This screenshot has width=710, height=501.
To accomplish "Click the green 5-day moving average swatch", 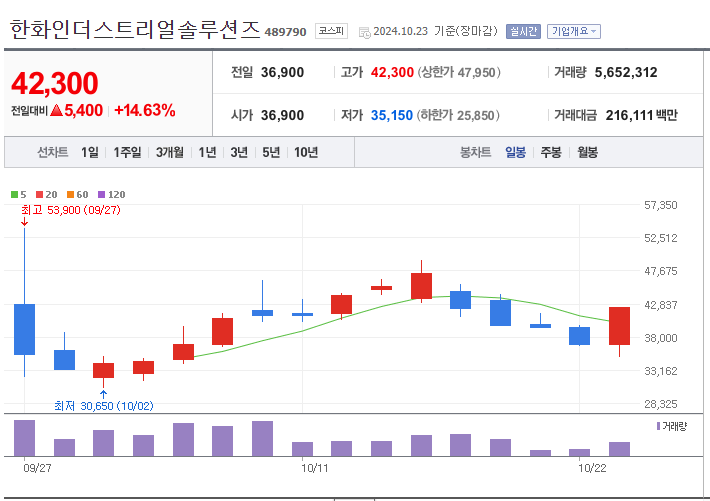I will click(14, 195).
